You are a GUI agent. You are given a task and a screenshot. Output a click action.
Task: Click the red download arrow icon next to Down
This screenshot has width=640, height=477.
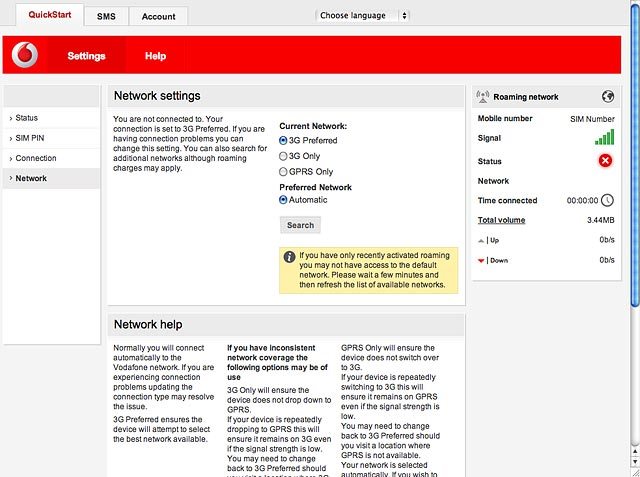[481, 261]
